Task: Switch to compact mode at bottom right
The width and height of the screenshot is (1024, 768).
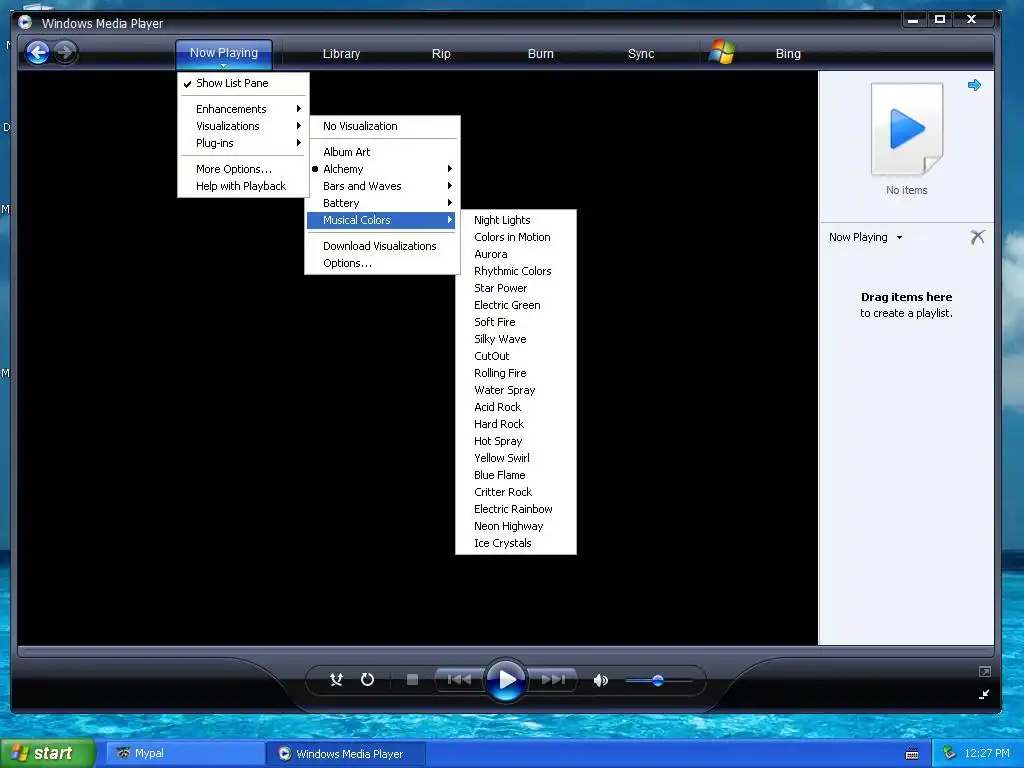Action: (984, 694)
